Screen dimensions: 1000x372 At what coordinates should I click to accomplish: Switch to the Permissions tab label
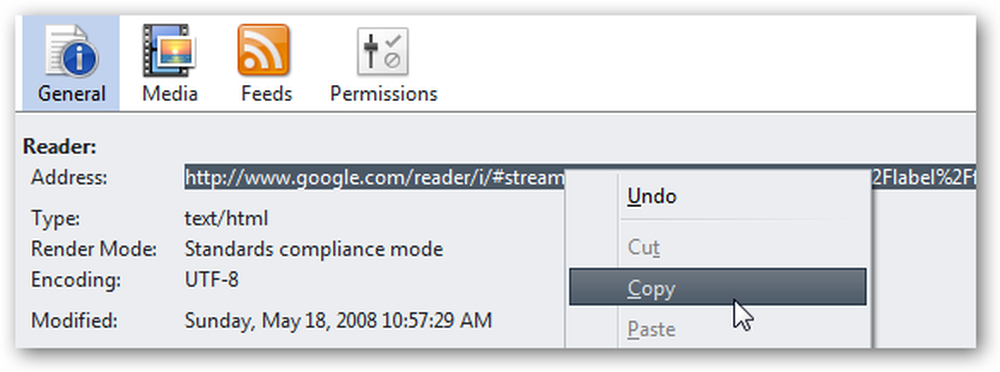coord(383,94)
